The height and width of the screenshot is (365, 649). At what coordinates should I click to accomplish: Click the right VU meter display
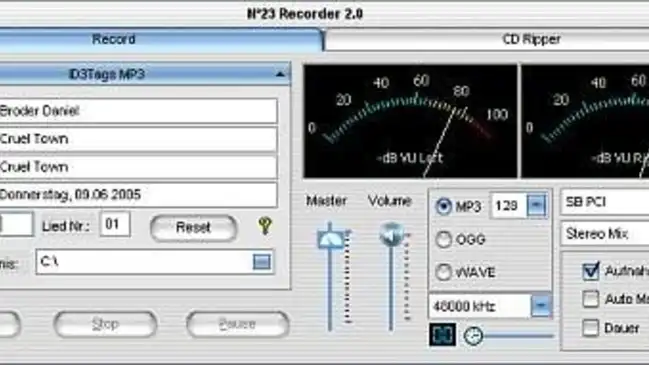(x=585, y=122)
